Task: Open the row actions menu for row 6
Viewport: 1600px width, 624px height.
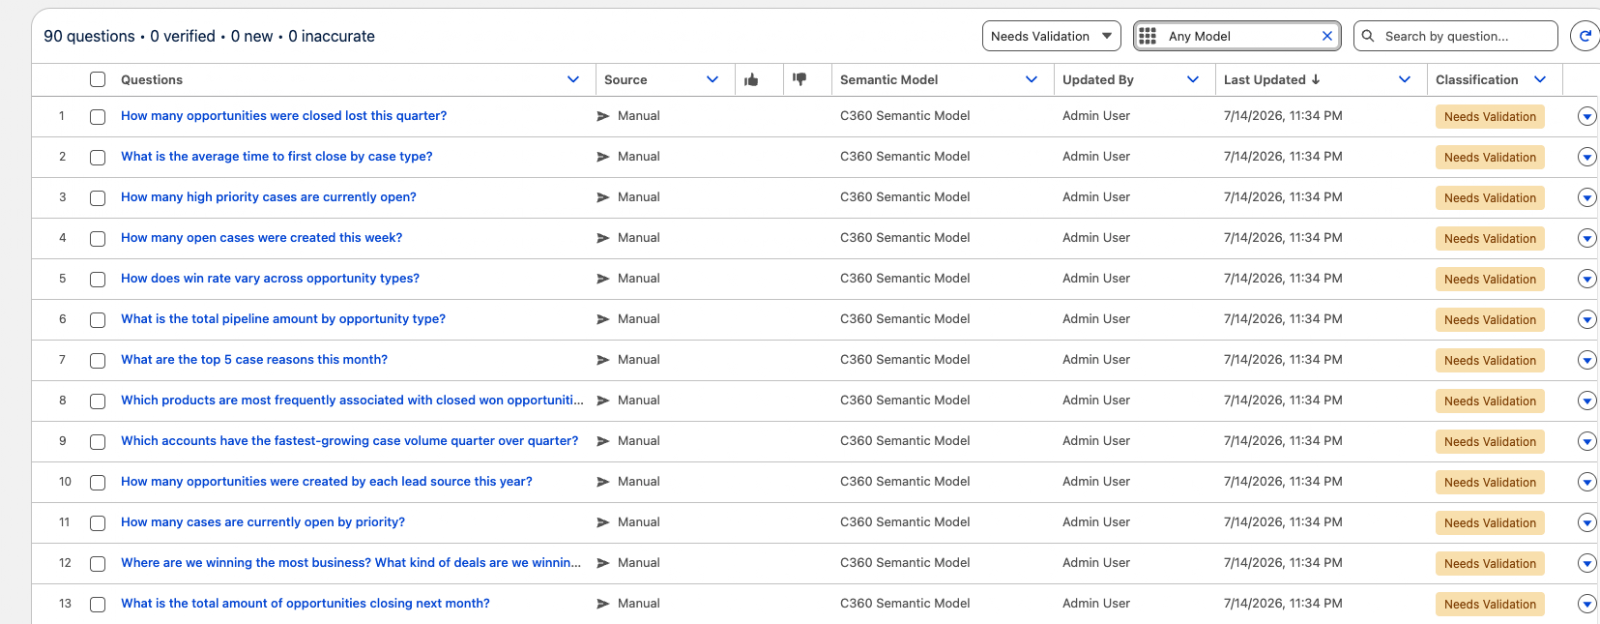Action: tap(1586, 319)
